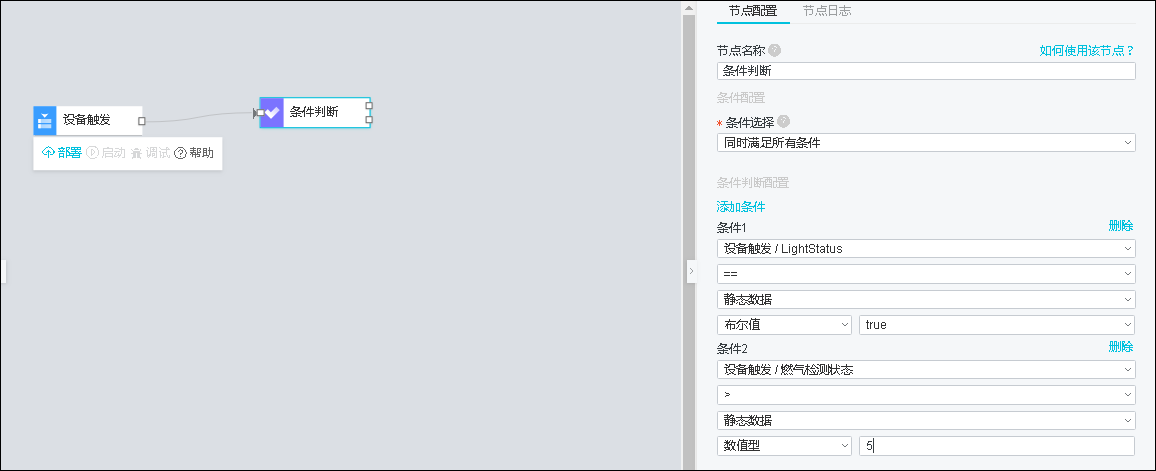Switch to 节点配置 tab

[x=753, y=11]
